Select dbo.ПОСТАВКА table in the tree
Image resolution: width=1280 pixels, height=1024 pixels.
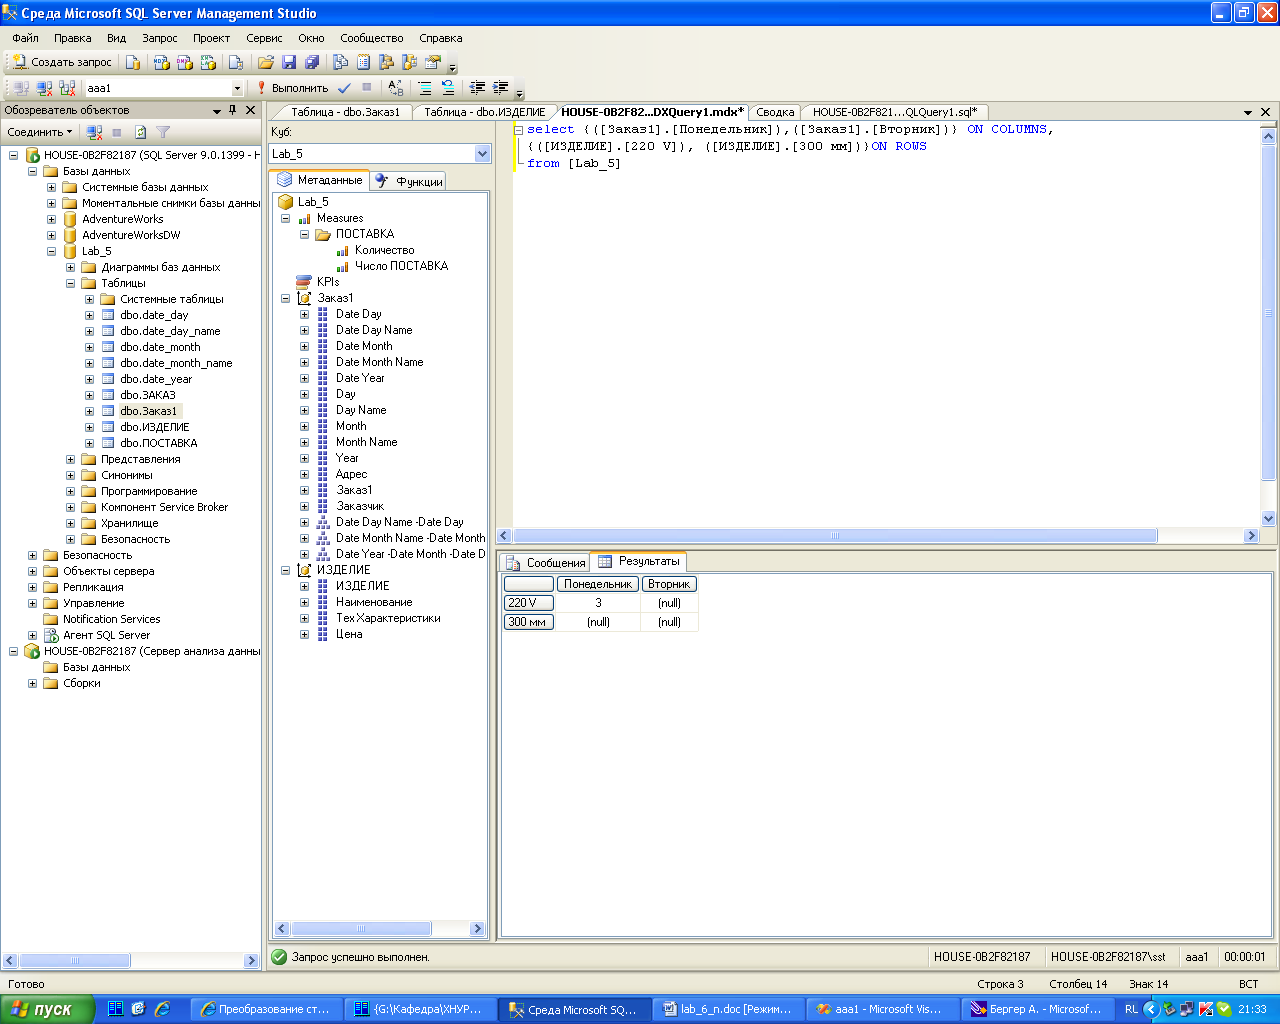pos(158,443)
